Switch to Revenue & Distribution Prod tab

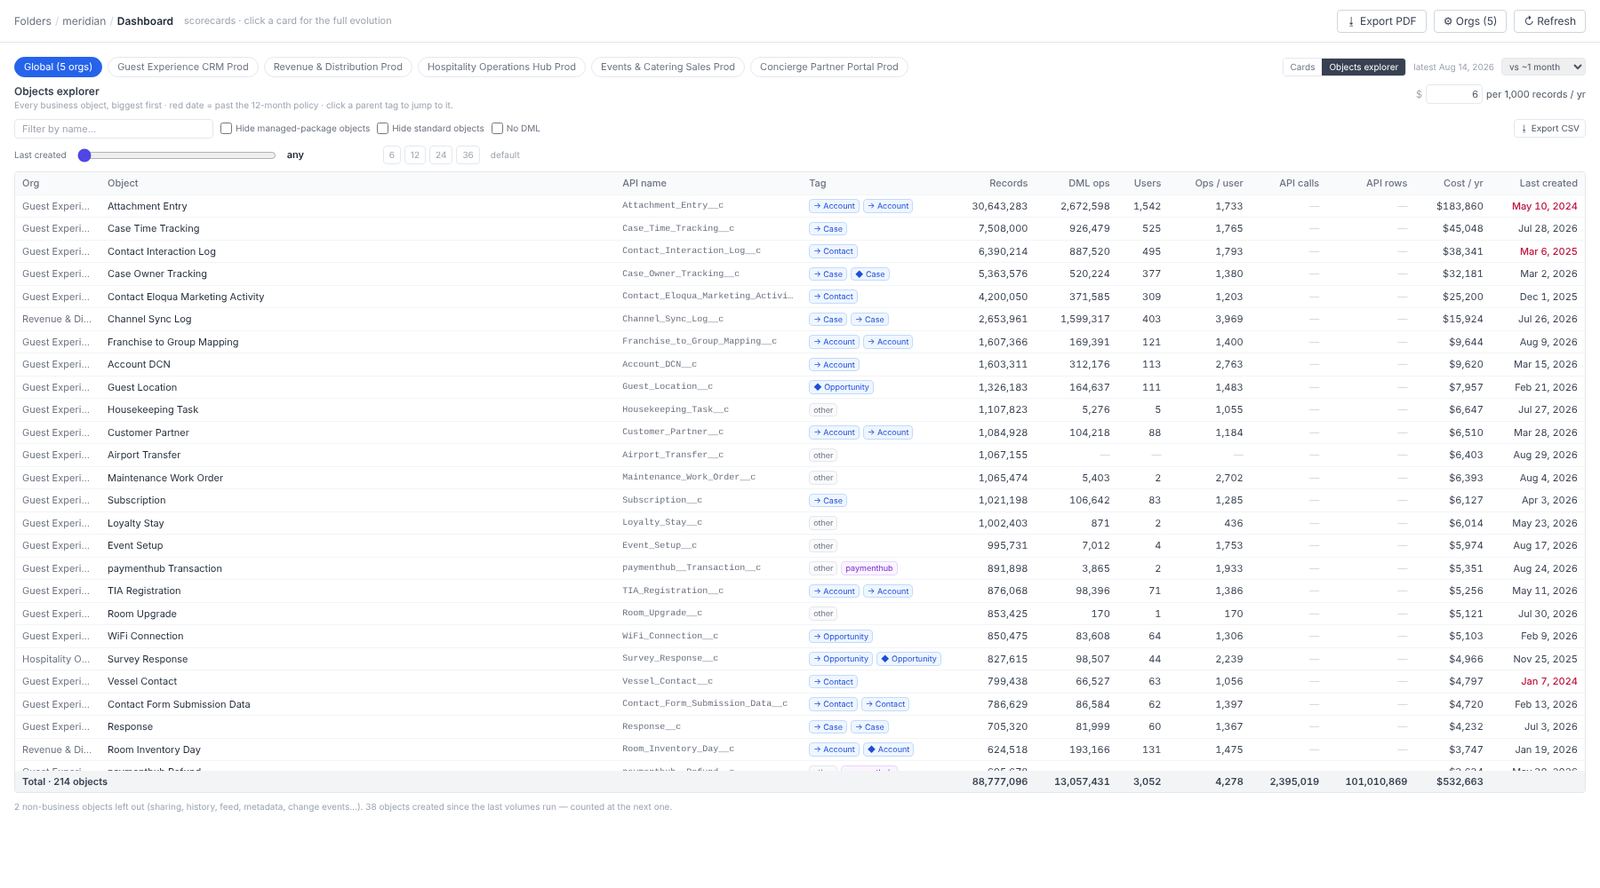tap(338, 67)
